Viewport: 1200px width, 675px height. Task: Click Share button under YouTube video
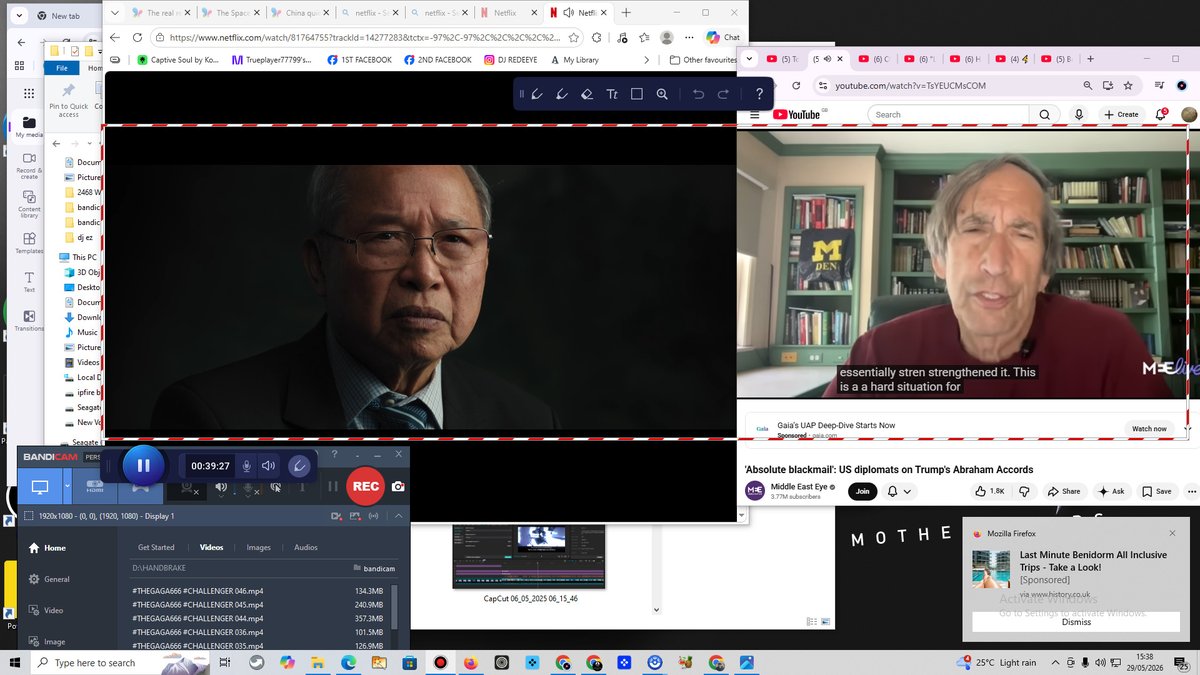click(x=1064, y=491)
